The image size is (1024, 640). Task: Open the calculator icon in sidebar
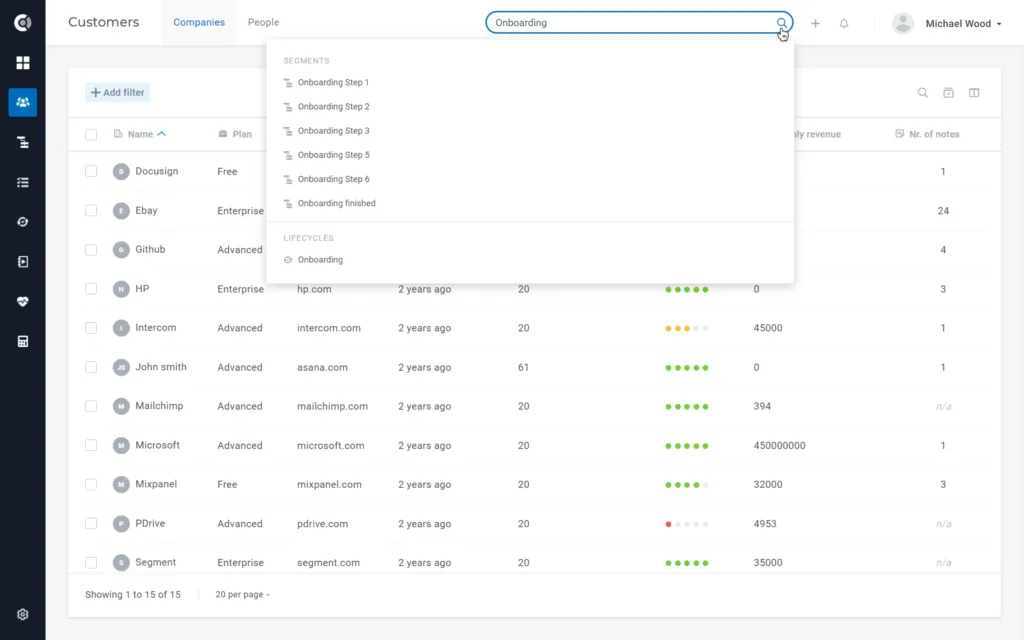[23, 342]
